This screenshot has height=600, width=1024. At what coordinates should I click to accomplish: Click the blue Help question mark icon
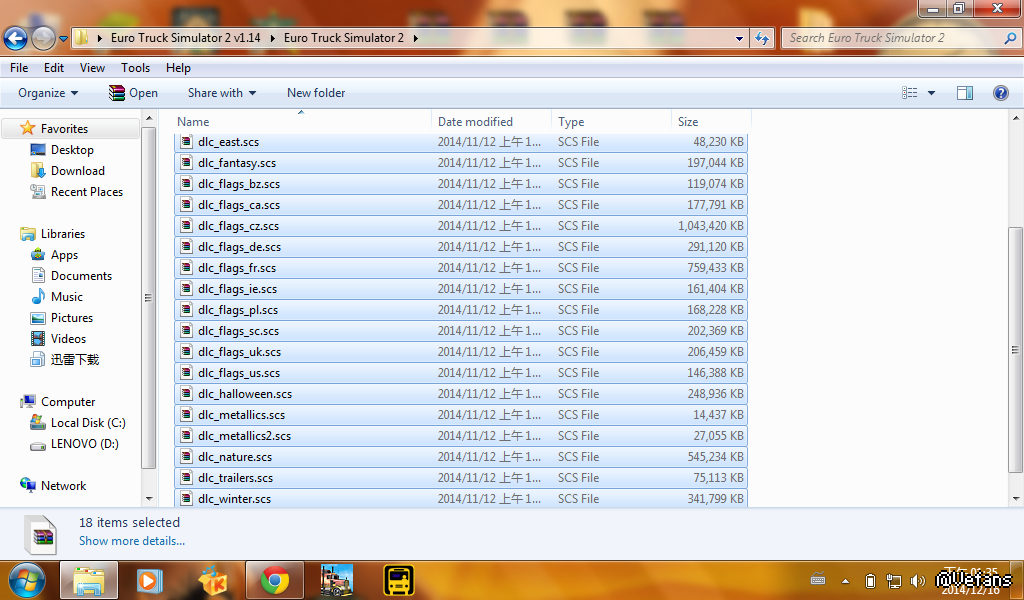point(1000,93)
